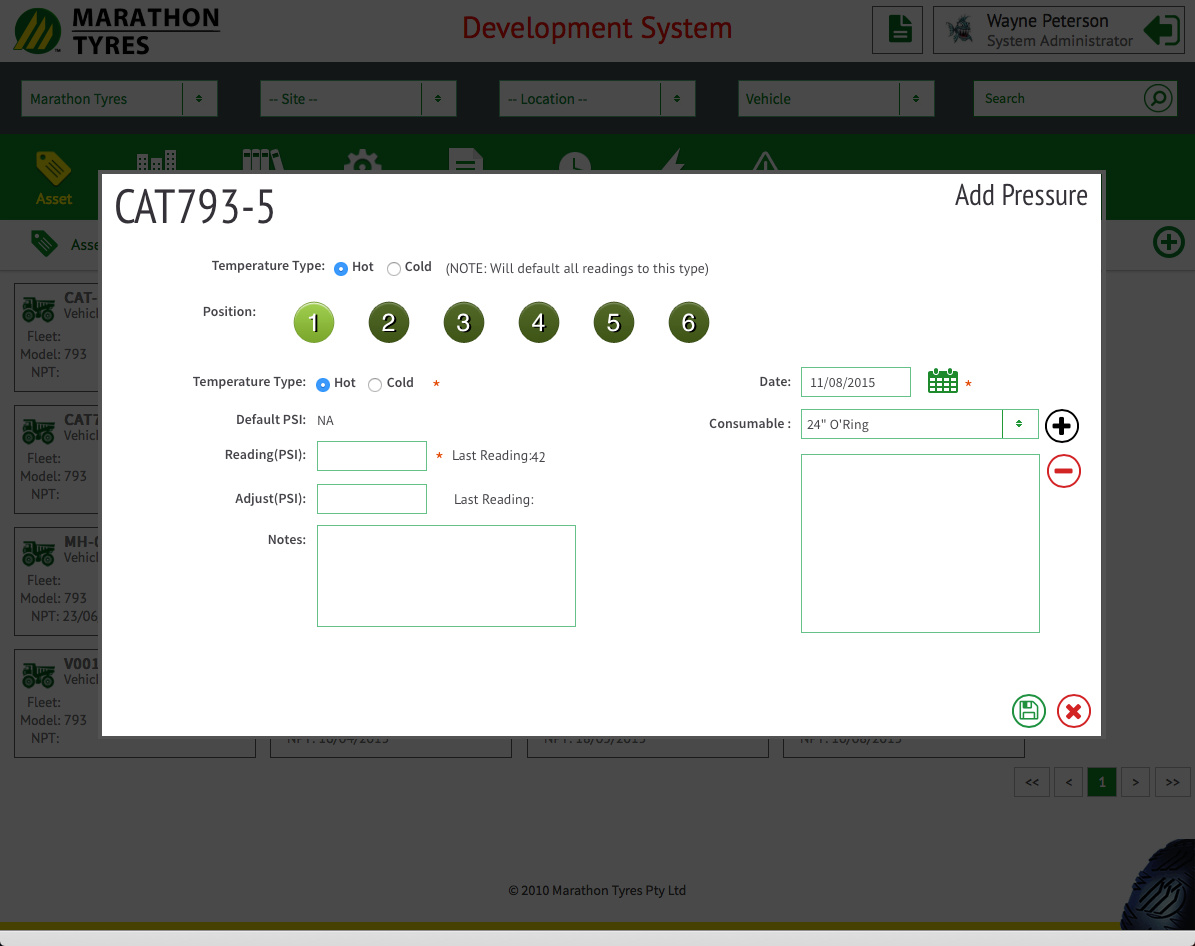Add the selected consumable with plus icon

click(x=1062, y=426)
